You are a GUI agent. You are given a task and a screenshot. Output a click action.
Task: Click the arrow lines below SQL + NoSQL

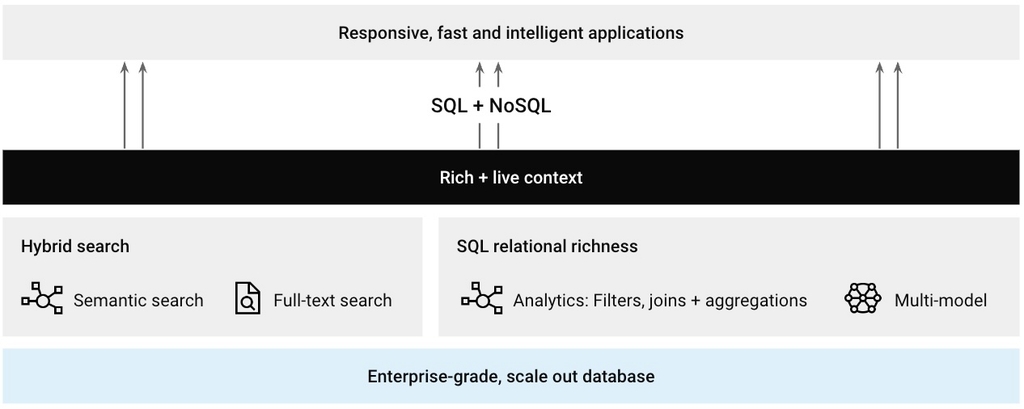(x=488, y=136)
